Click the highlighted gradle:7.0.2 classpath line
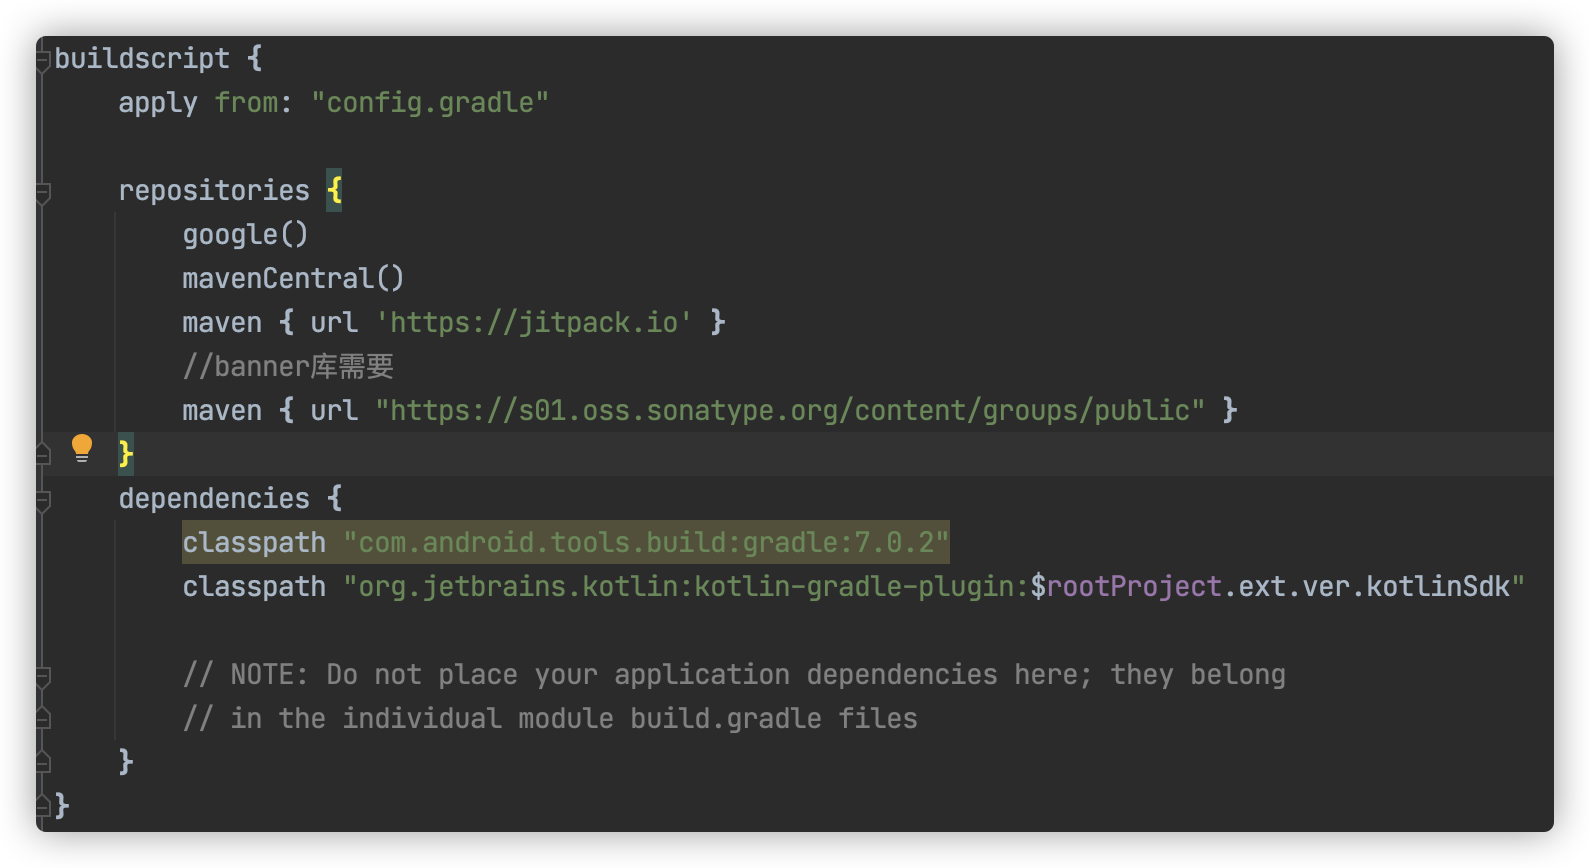This screenshot has height=868, width=1590. [x=566, y=542]
